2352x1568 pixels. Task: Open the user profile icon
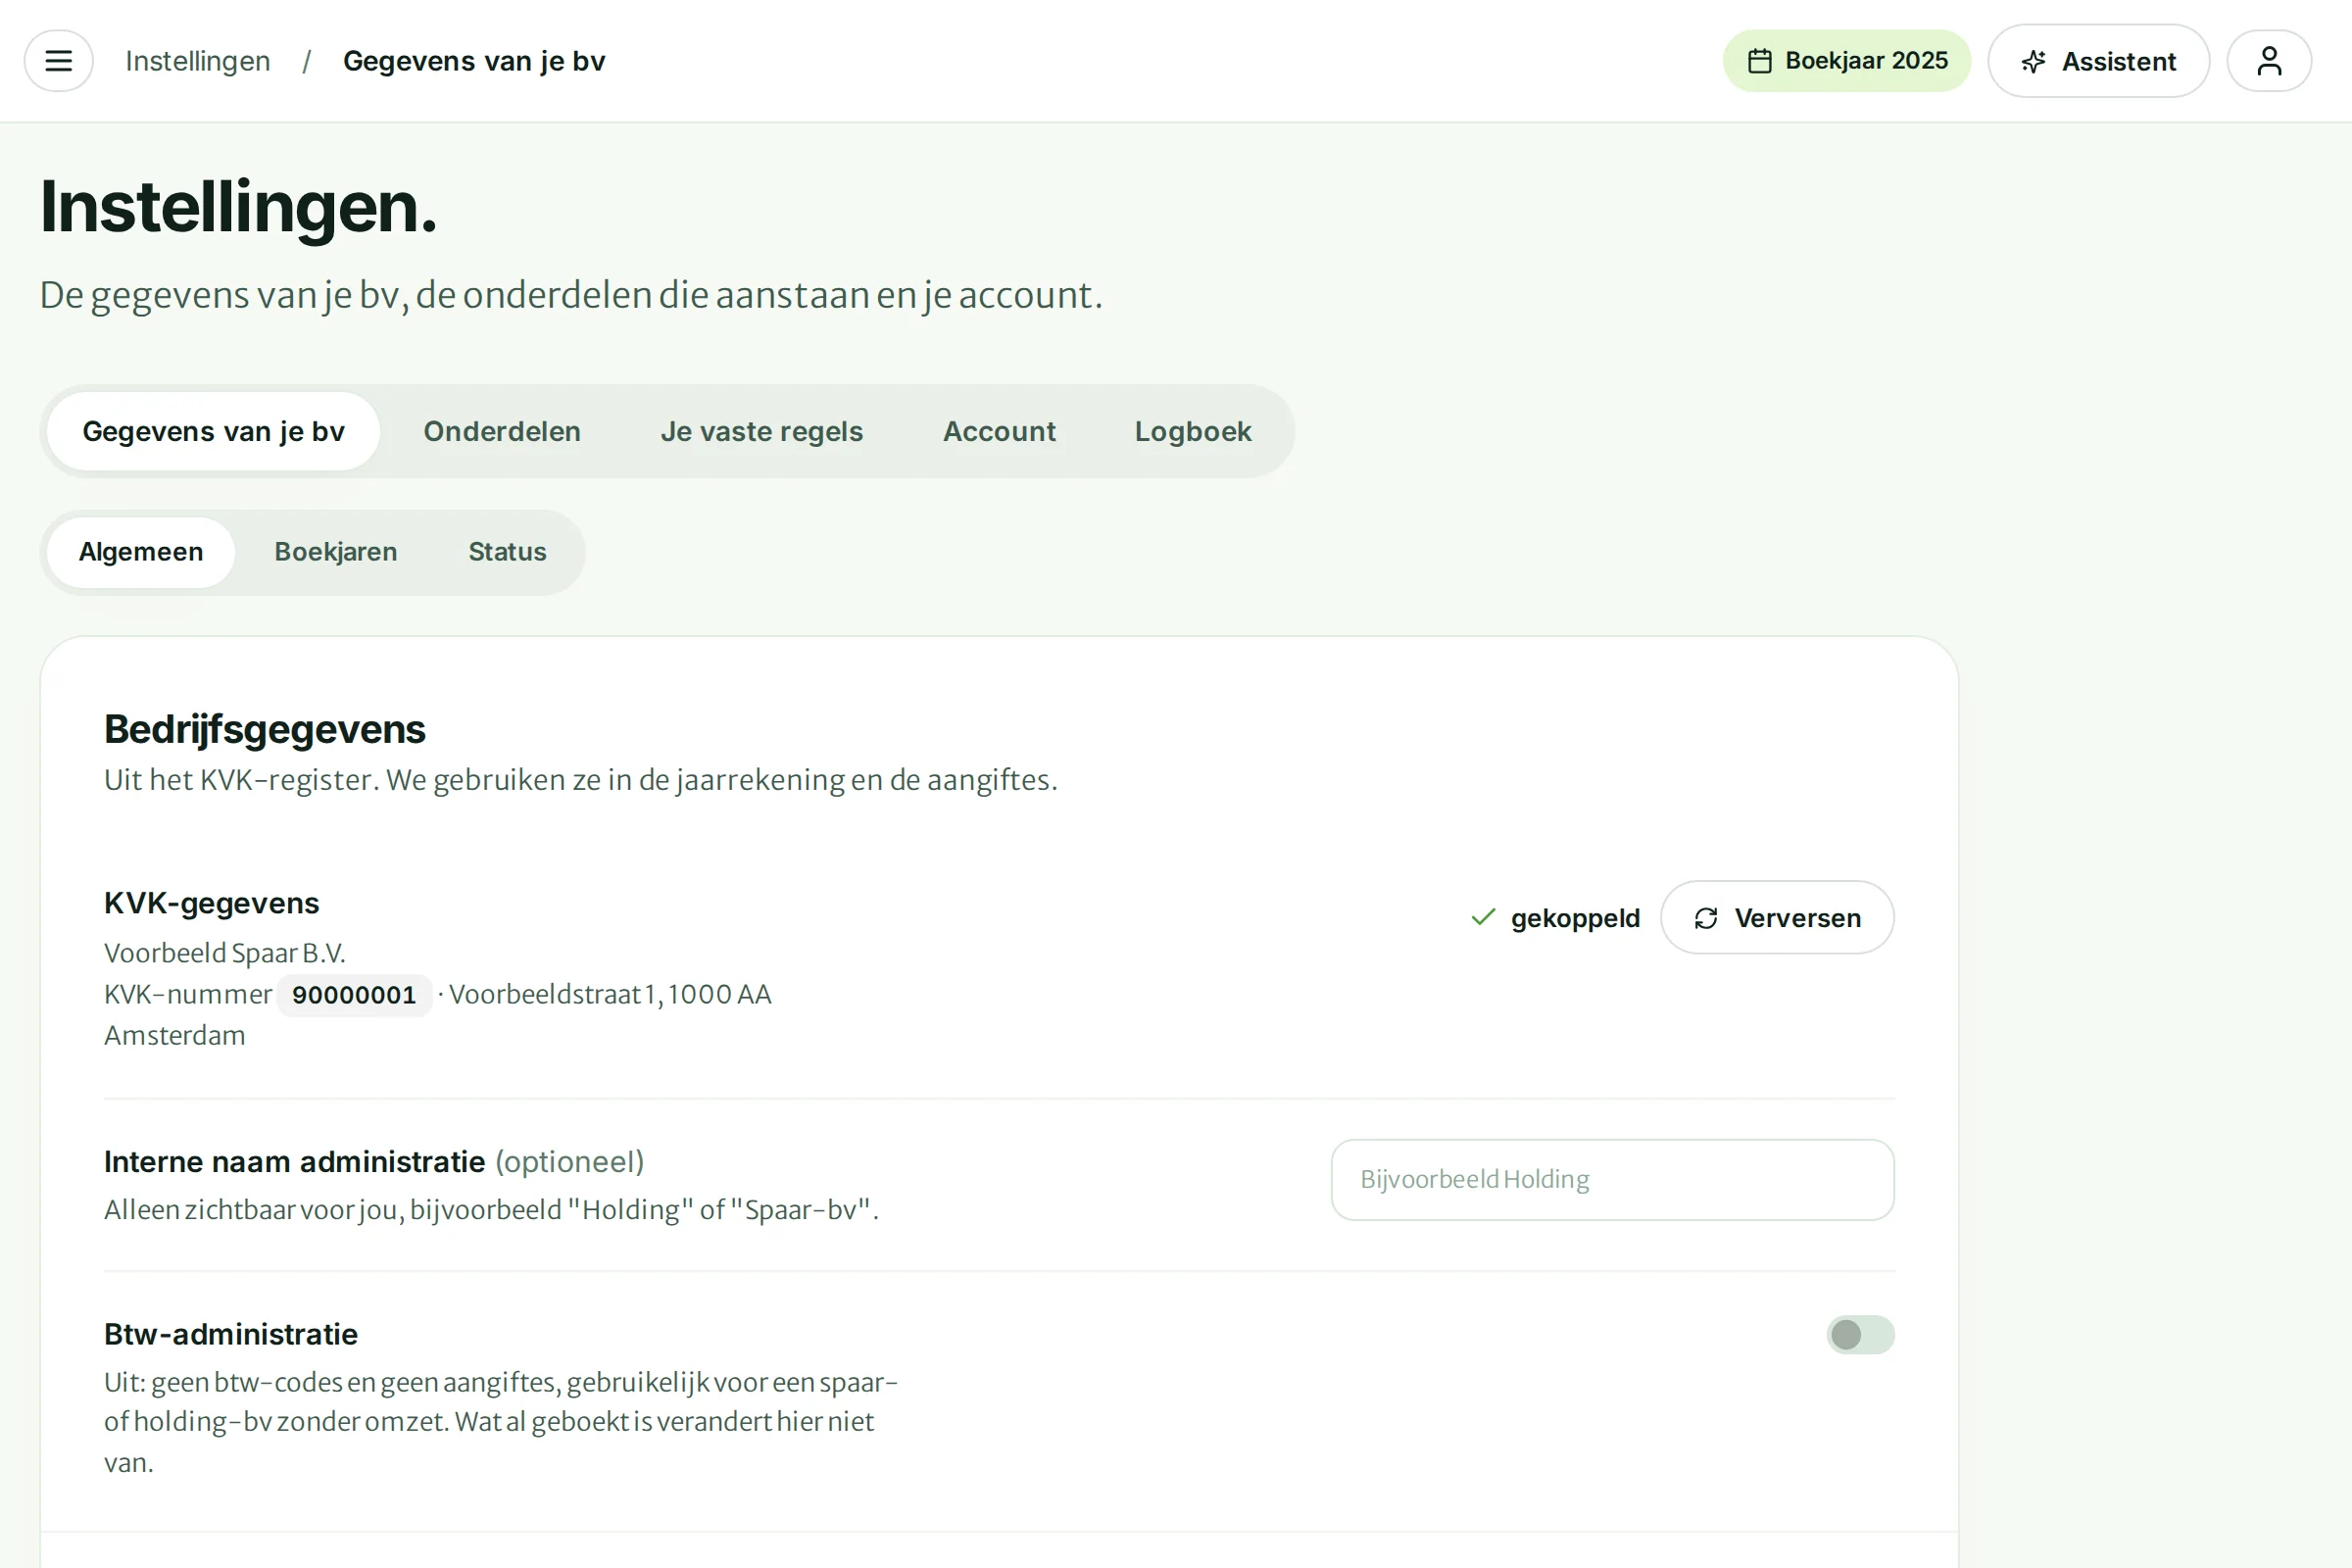[x=2269, y=61]
